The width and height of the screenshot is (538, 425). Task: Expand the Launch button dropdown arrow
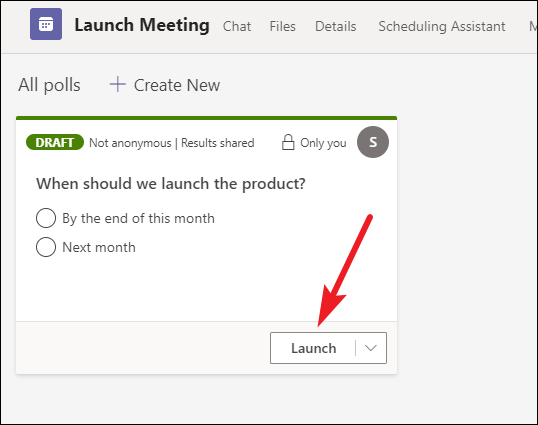(371, 348)
